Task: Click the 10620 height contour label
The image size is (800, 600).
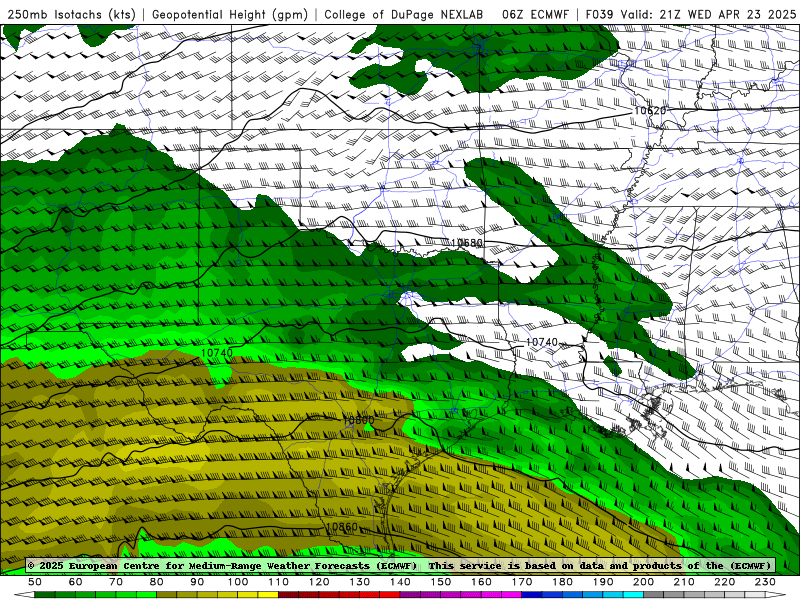Action: coord(650,111)
